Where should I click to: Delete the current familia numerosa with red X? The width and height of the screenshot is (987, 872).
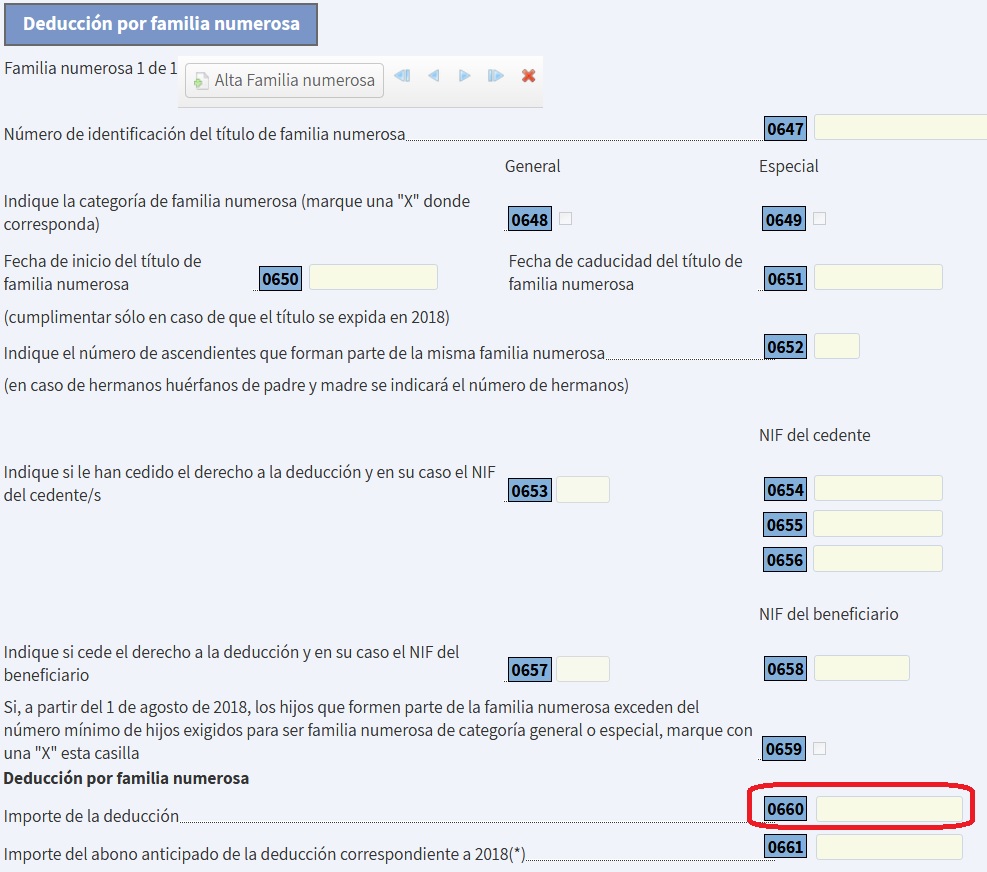529,76
